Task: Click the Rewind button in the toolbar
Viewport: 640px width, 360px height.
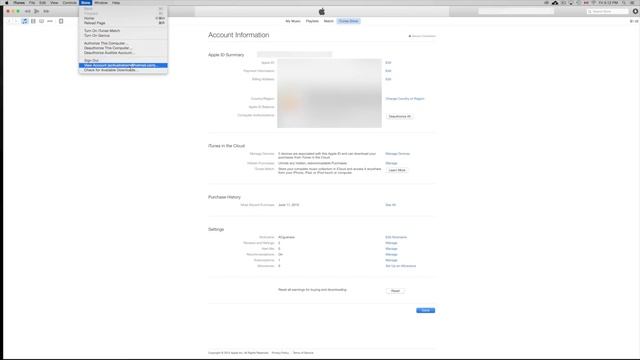Action: tap(27, 11)
